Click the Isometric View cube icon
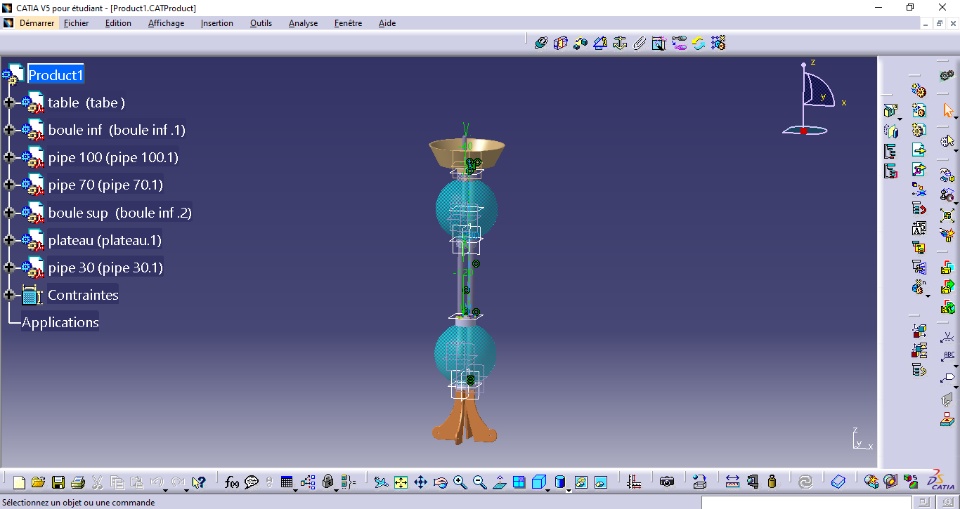Screen dimensions: 960x509 [x=539, y=483]
